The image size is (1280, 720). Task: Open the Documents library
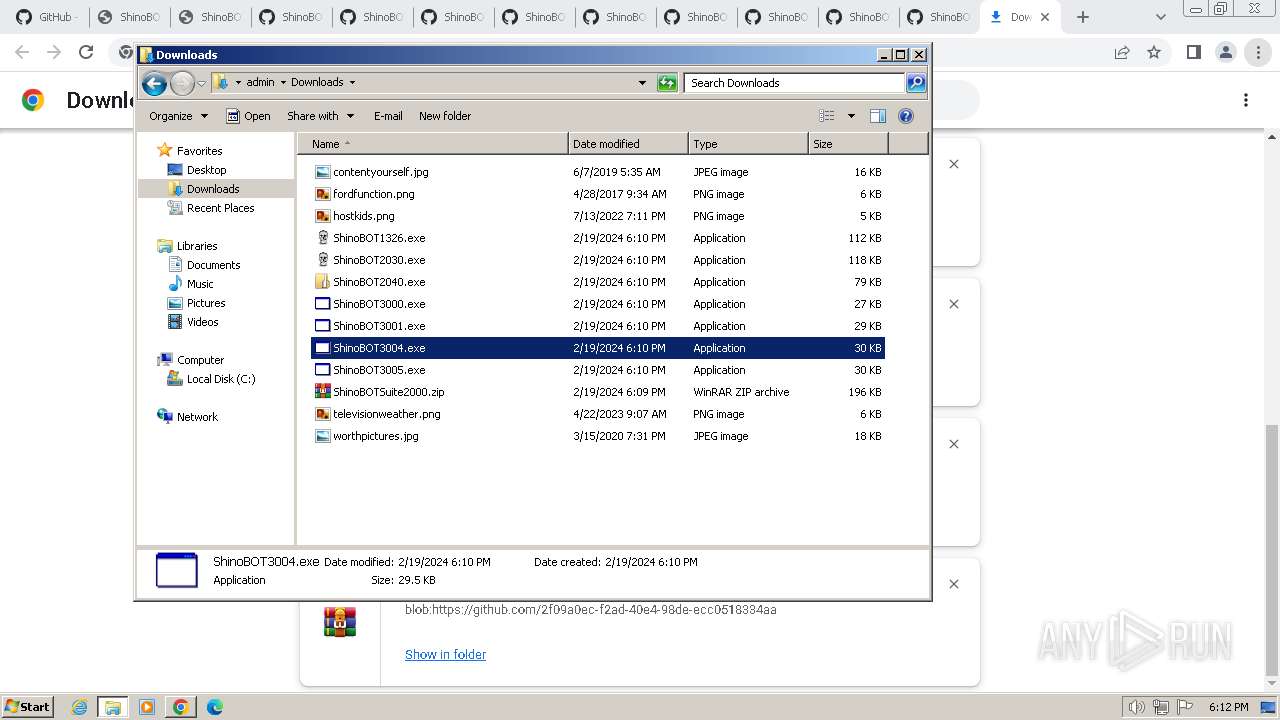click(213, 265)
